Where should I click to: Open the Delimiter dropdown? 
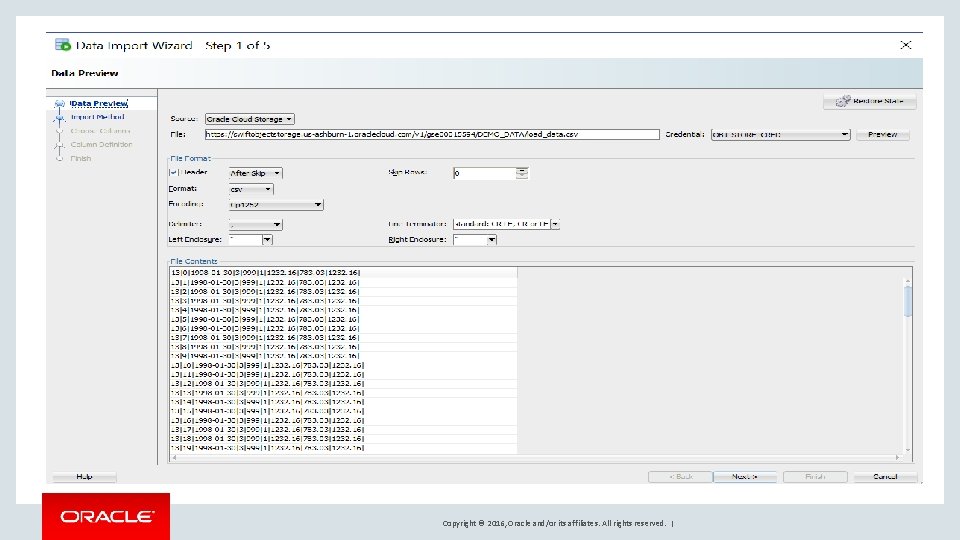[255, 224]
